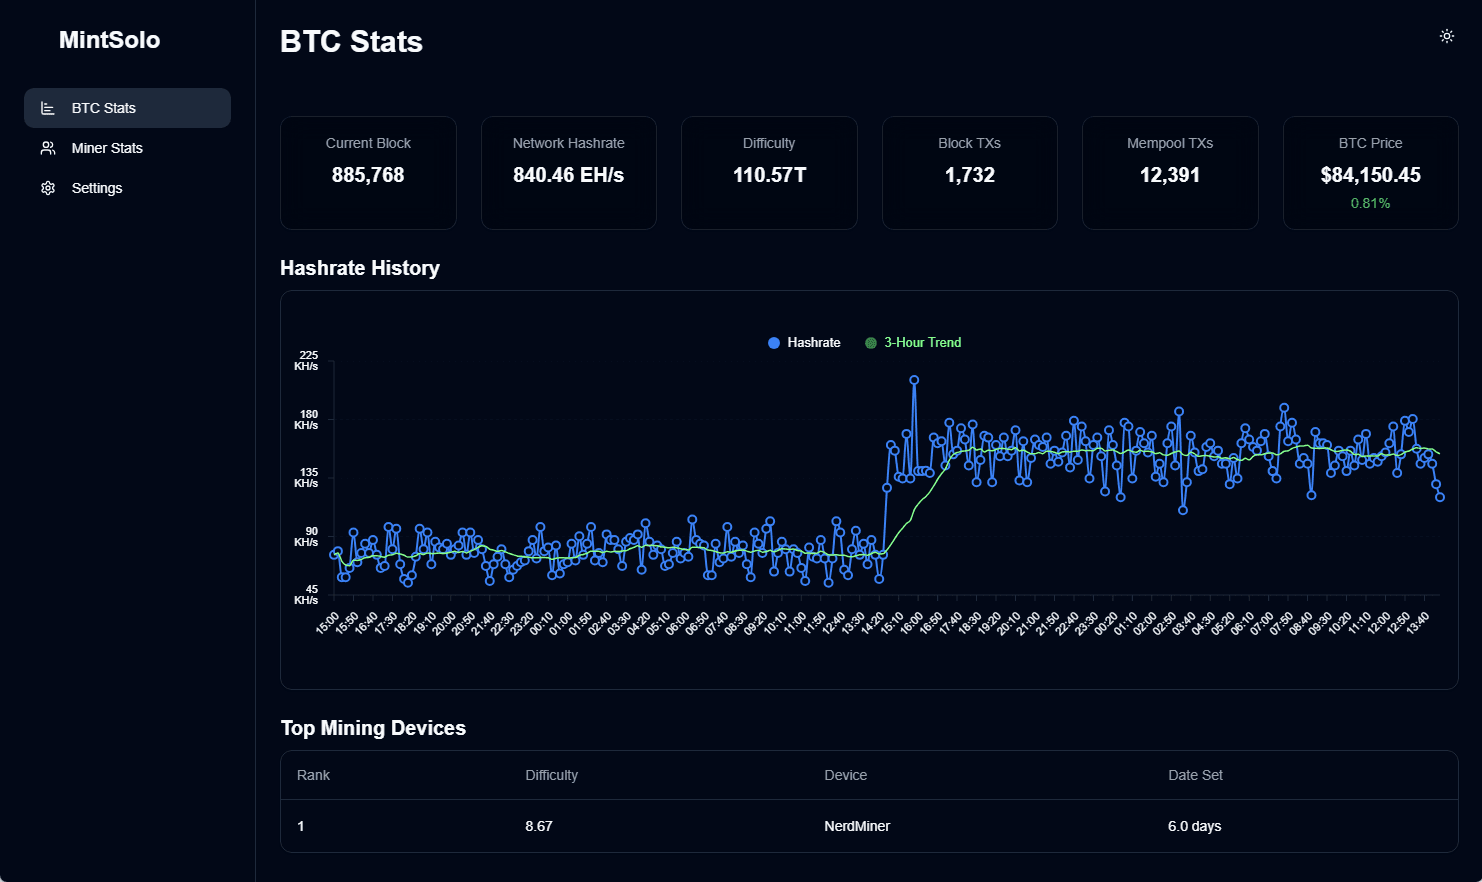Click the Miner Stats people icon

47,148
